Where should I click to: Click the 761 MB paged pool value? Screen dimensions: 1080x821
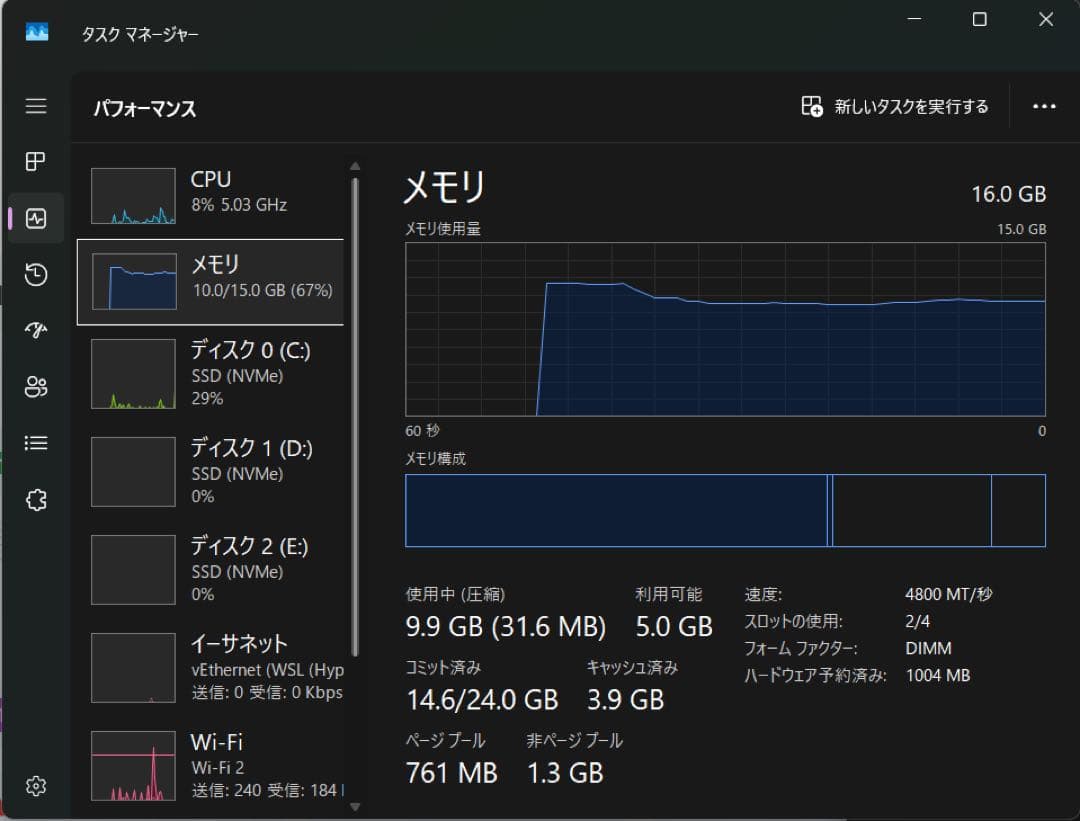pyautogui.click(x=452, y=773)
